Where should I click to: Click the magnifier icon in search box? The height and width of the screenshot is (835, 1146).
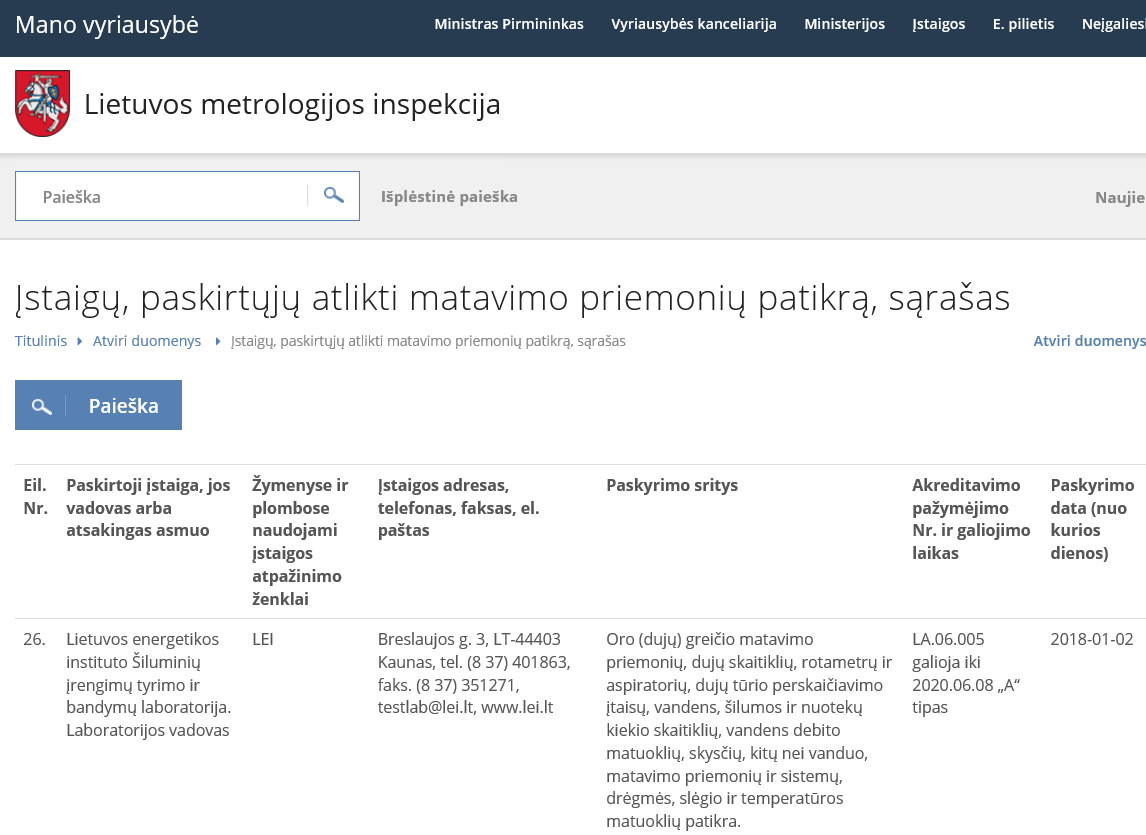[334, 196]
